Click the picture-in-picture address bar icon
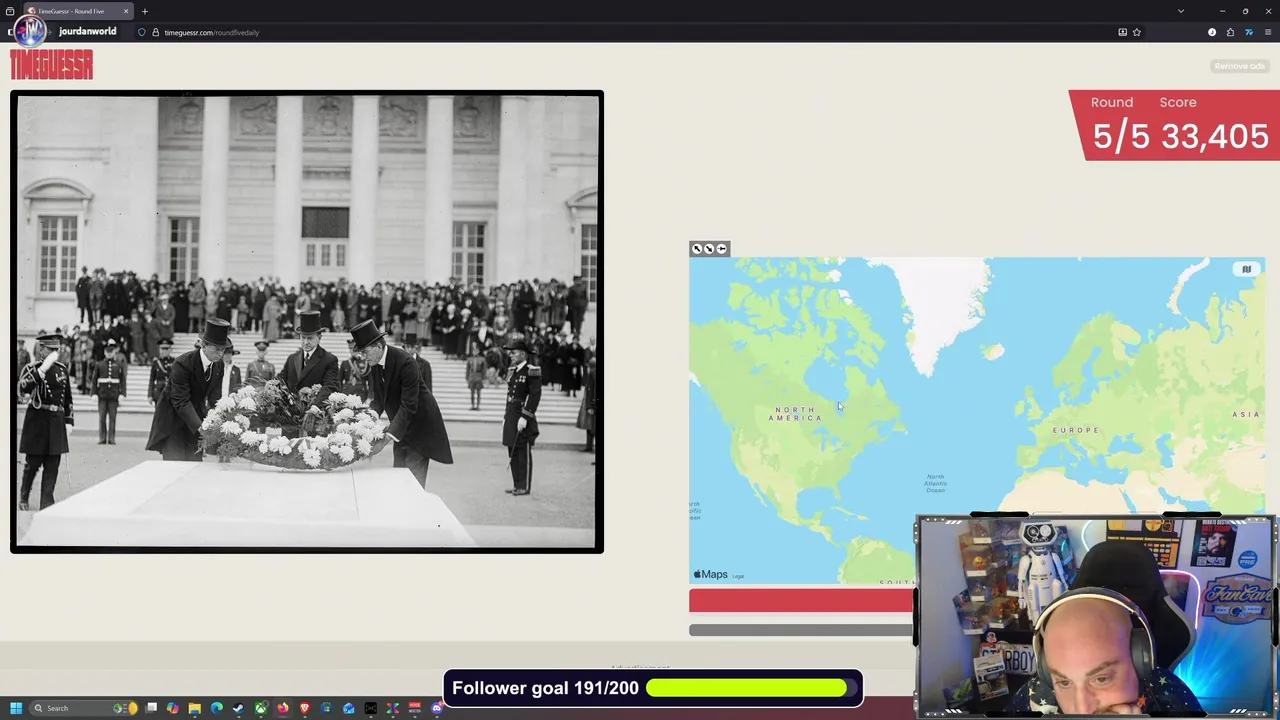This screenshot has width=1280, height=720. tap(1122, 32)
